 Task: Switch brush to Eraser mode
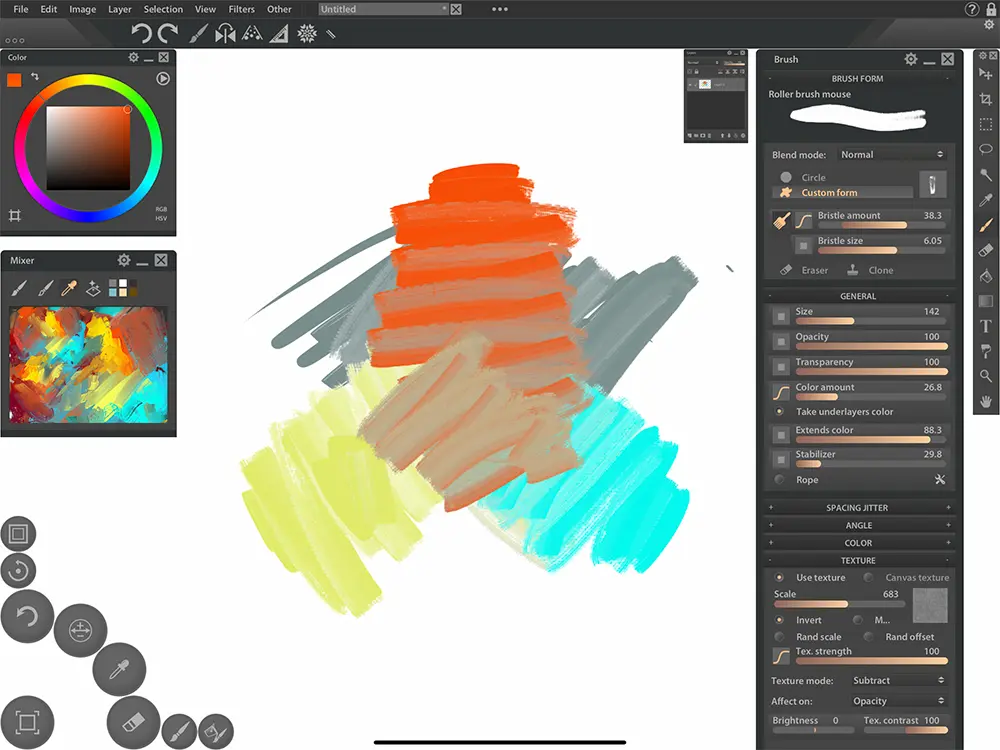tap(804, 270)
